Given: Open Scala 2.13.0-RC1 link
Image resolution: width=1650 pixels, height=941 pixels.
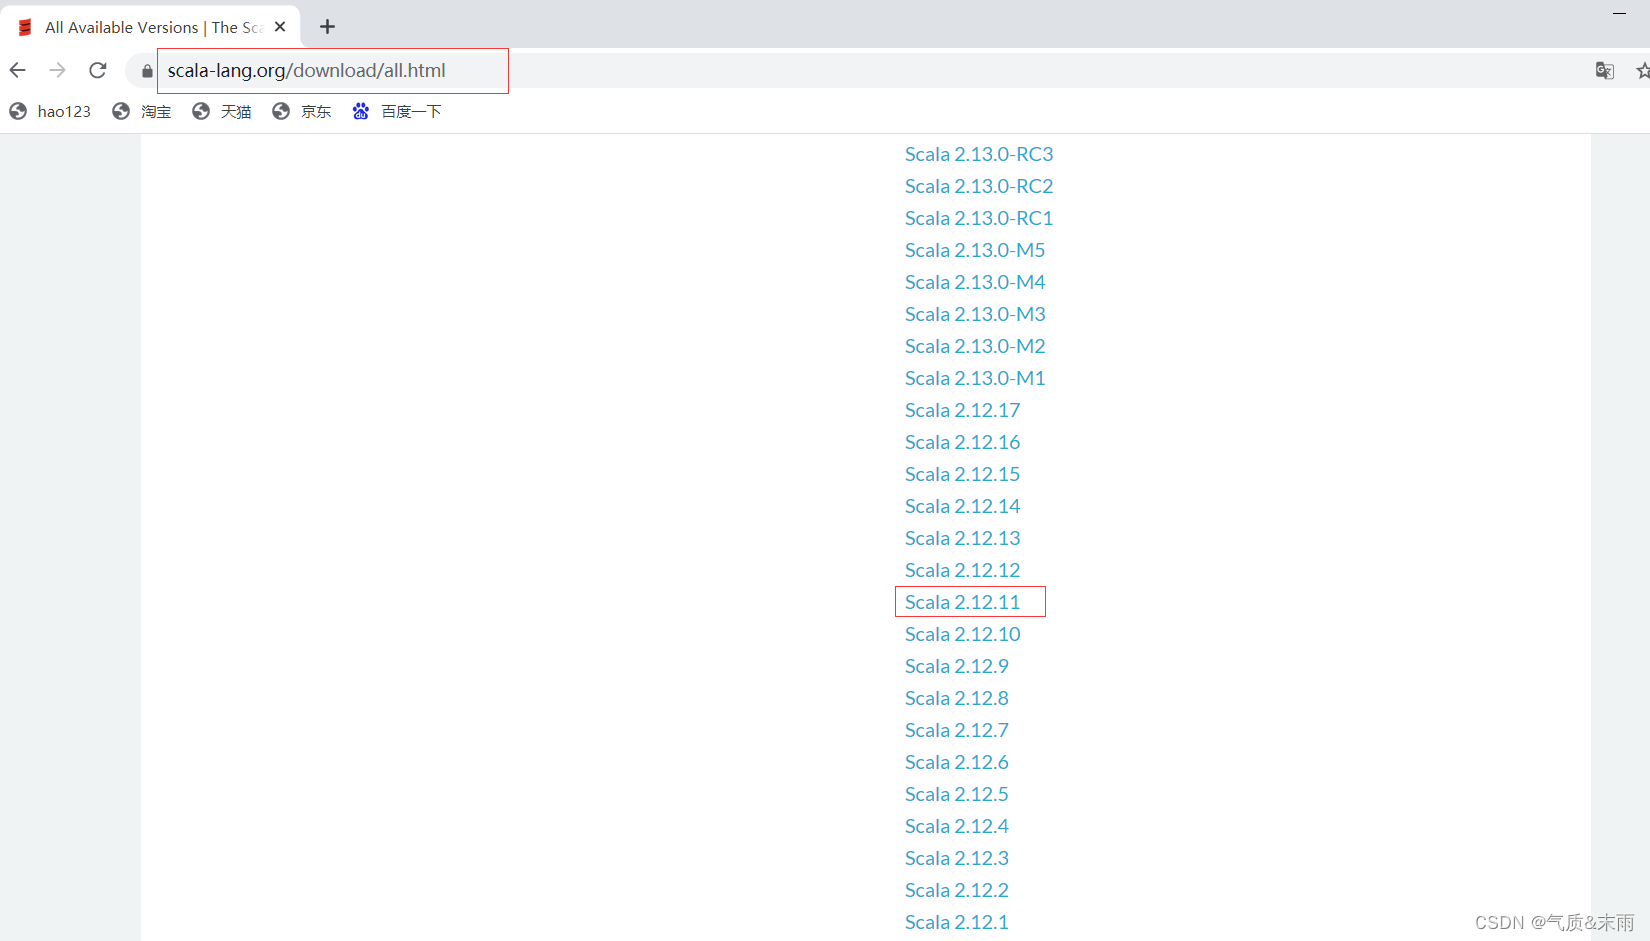Looking at the screenshot, I should 979,218.
